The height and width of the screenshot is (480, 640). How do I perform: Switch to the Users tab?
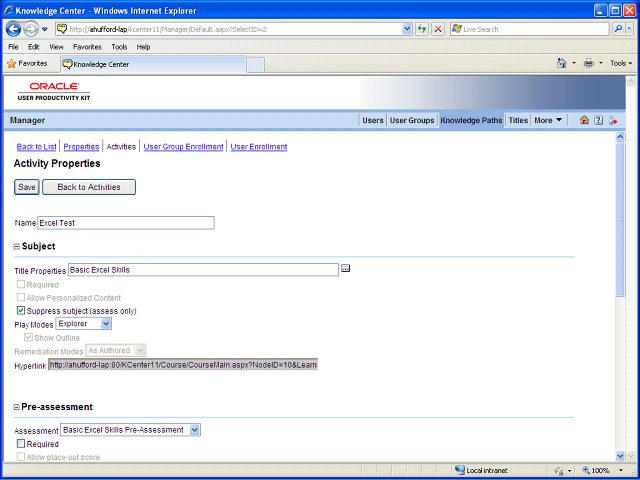373,120
